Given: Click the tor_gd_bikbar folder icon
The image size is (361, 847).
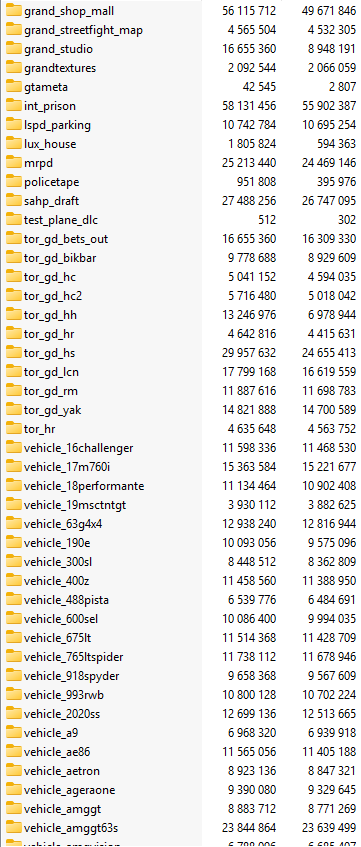Looking at the screenshot, I should point(14,258).
